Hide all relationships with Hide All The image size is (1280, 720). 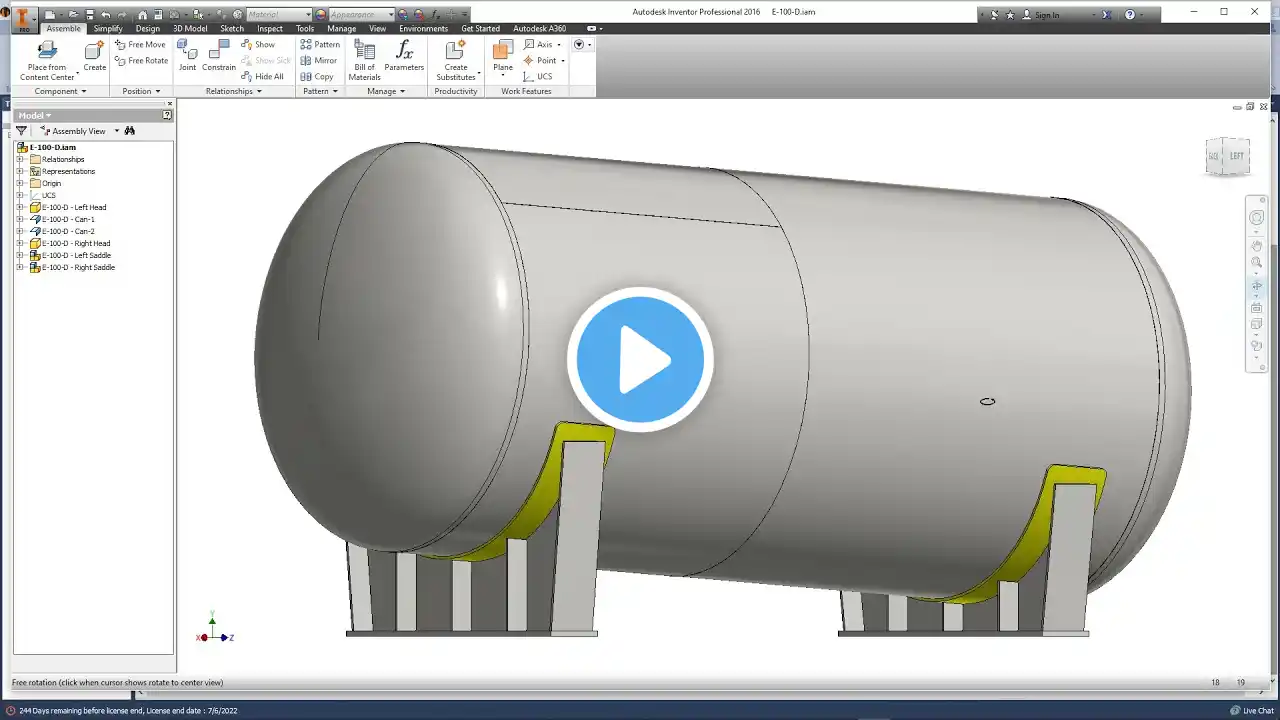pos(262,76)
